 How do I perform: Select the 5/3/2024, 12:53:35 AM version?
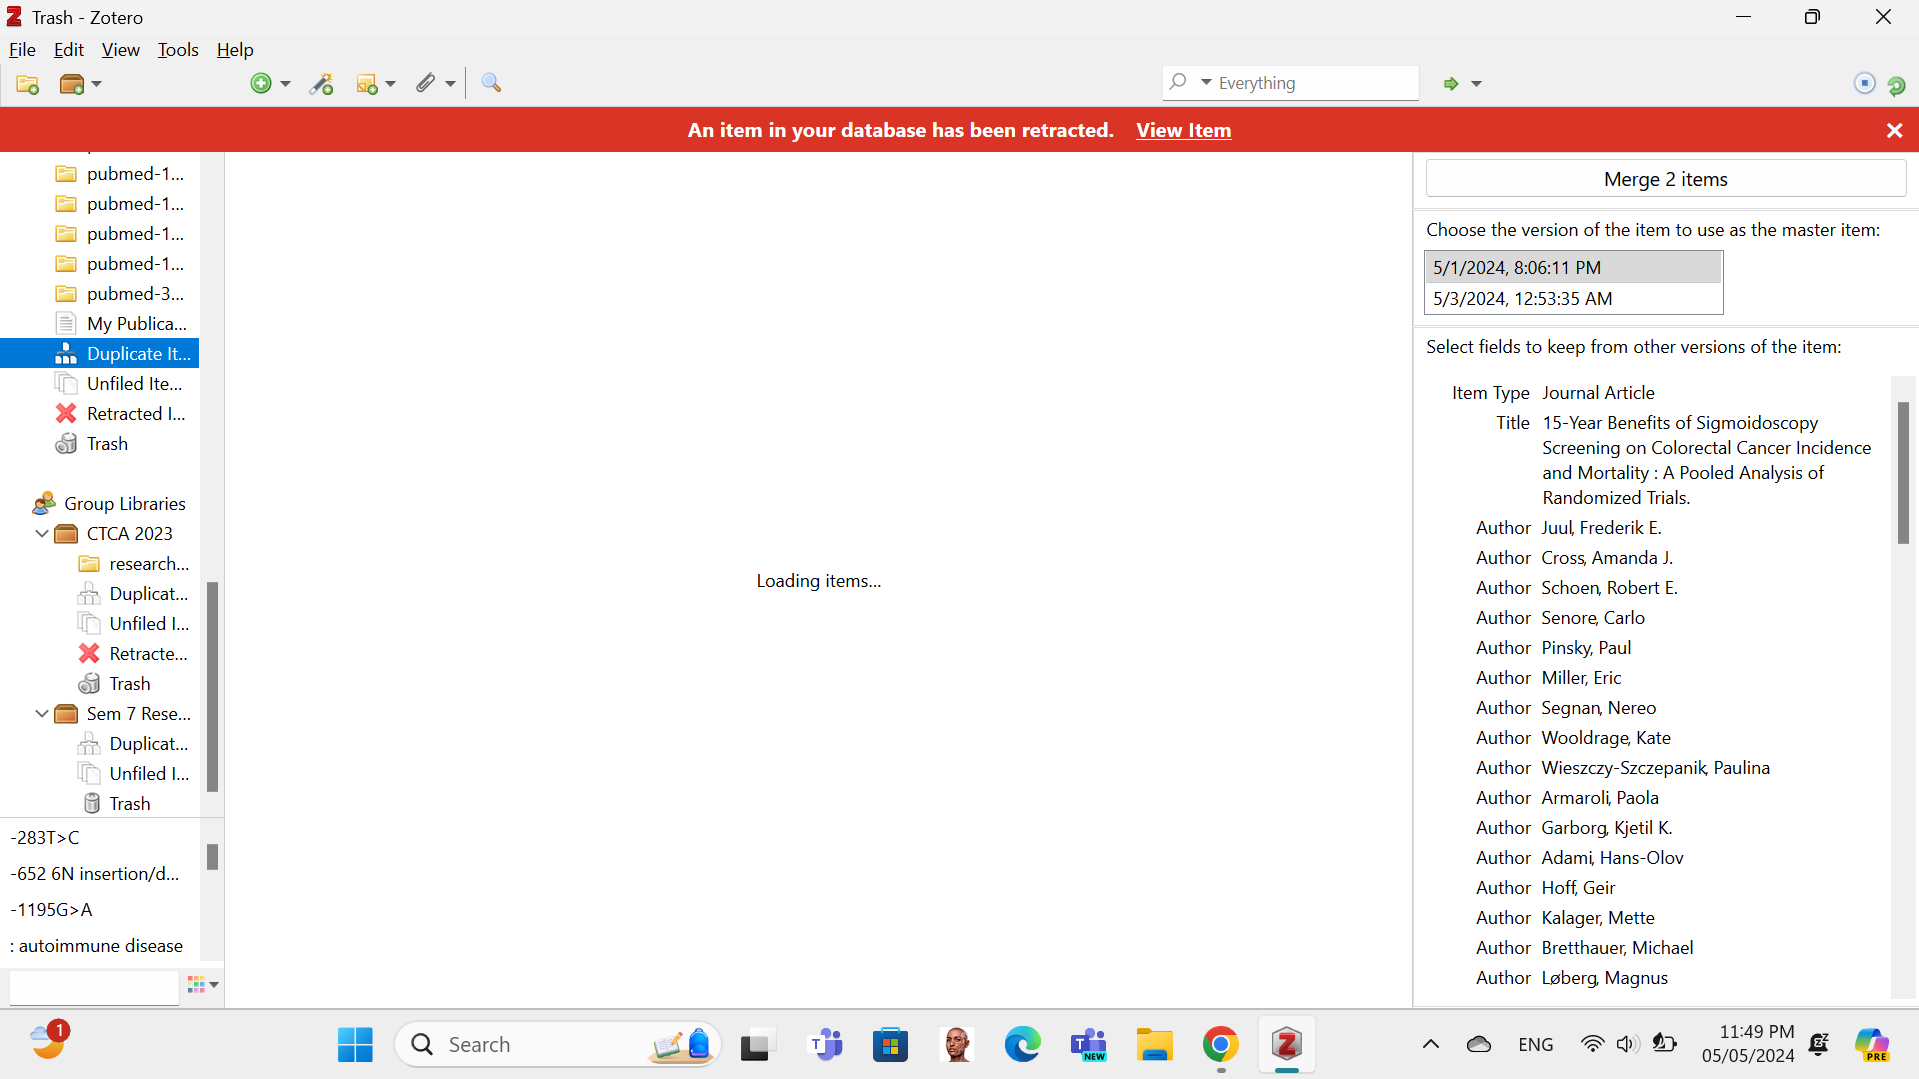1572,298
